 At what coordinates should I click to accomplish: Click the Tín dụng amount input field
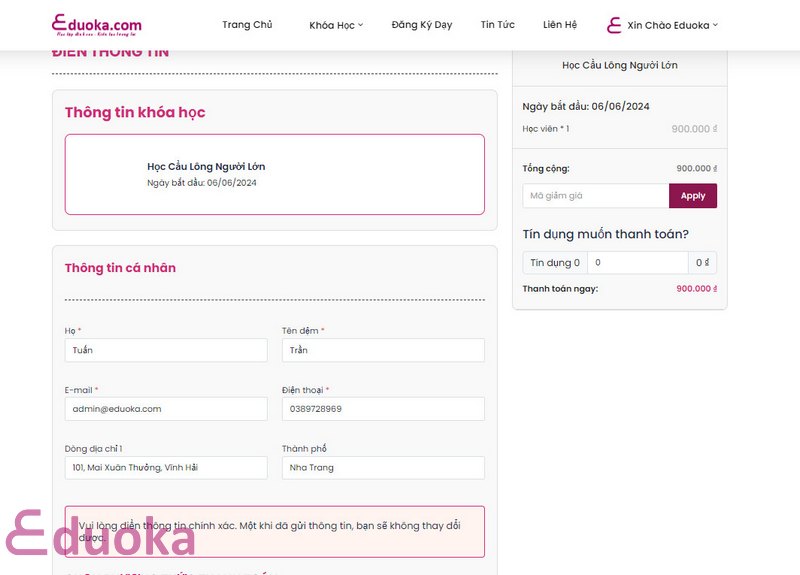[x=638, y=263]
